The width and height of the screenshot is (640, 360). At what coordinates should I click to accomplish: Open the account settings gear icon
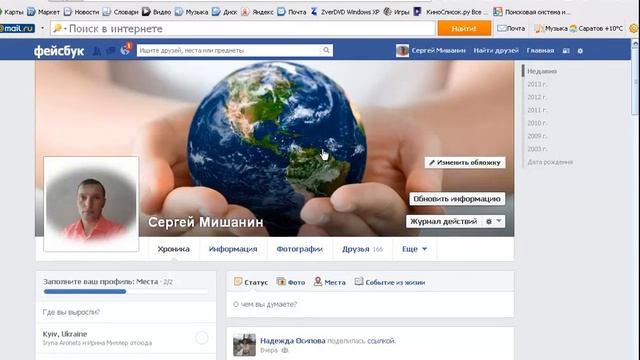point(580,51)
